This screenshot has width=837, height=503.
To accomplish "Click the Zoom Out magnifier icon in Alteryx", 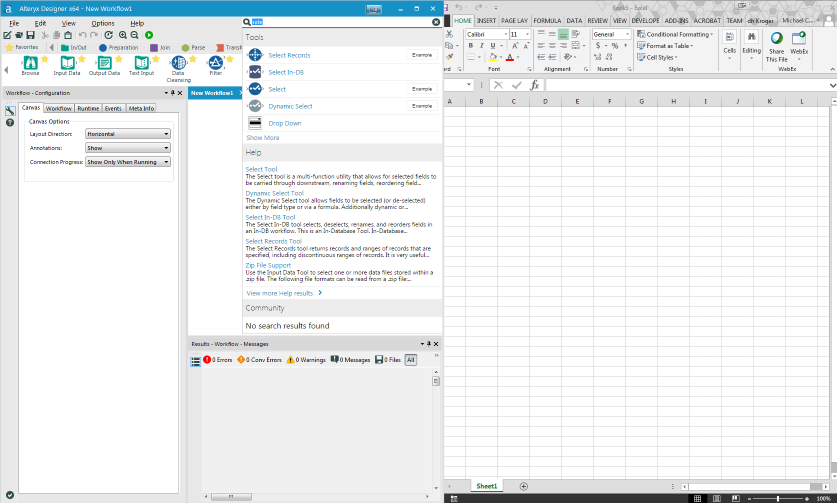I will click(x=135, y=35).
